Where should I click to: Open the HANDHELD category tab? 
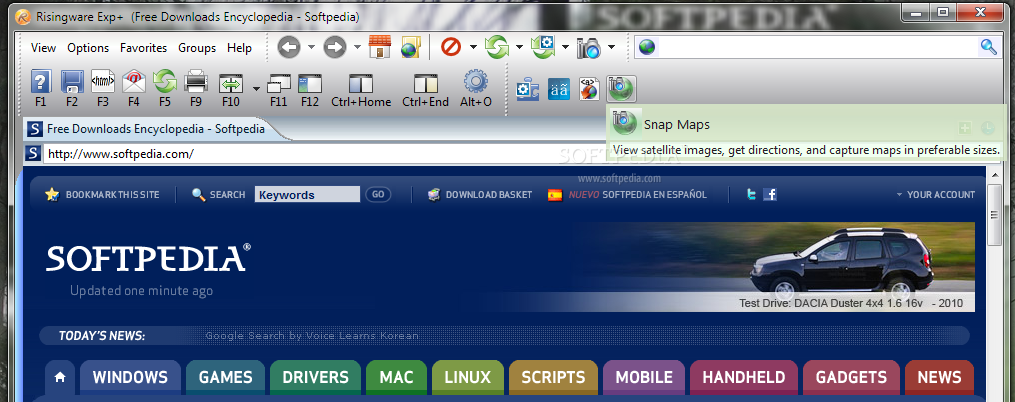pyautogui.click(x=744, y=377)
